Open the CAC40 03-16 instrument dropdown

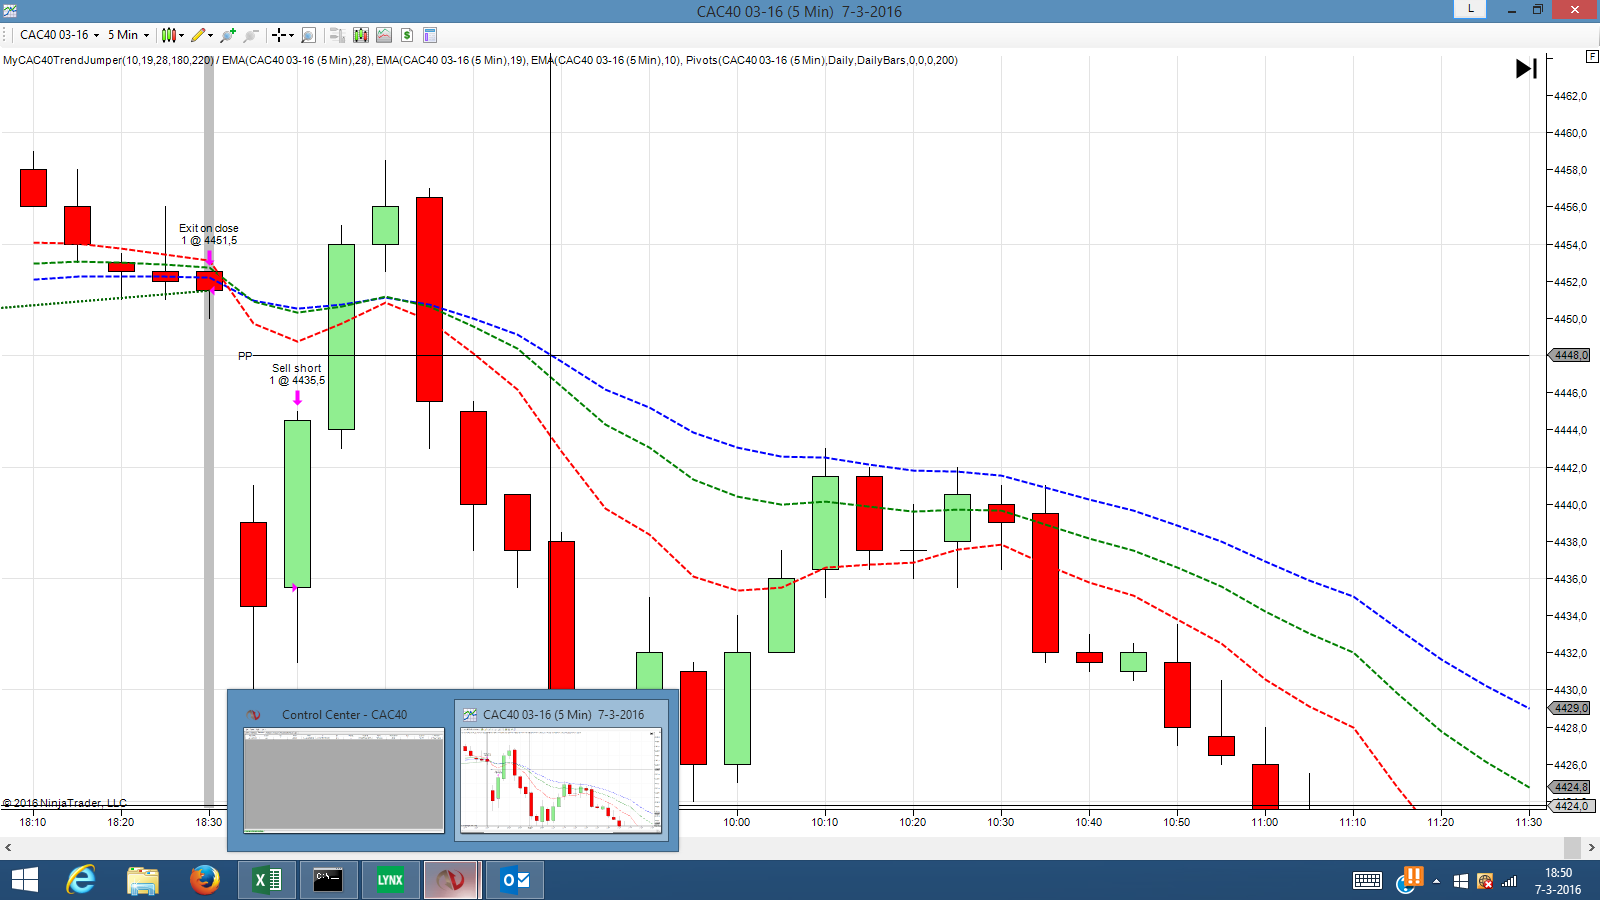(x=59, y=35)
